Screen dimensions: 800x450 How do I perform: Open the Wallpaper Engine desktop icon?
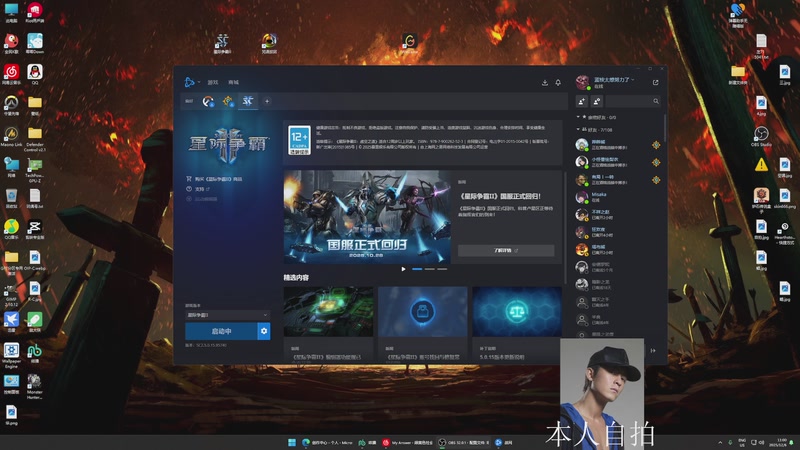pyautogui.click(x=11, y=356)
